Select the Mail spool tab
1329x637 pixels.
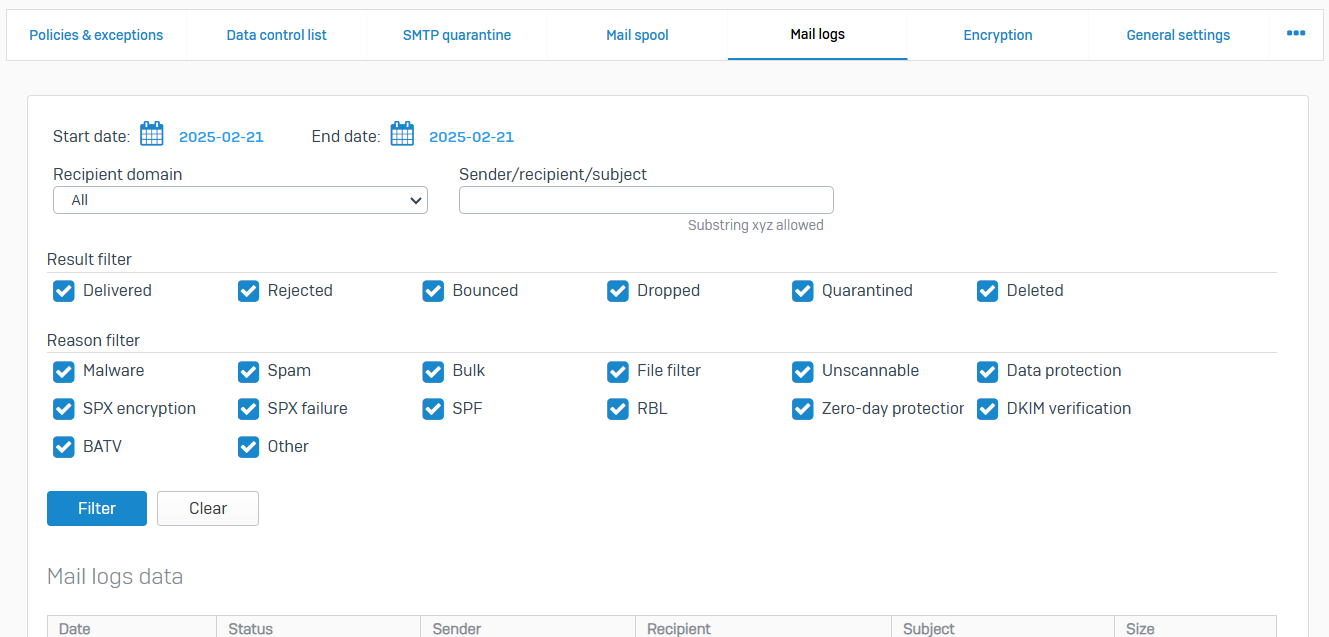pos(637,35)
